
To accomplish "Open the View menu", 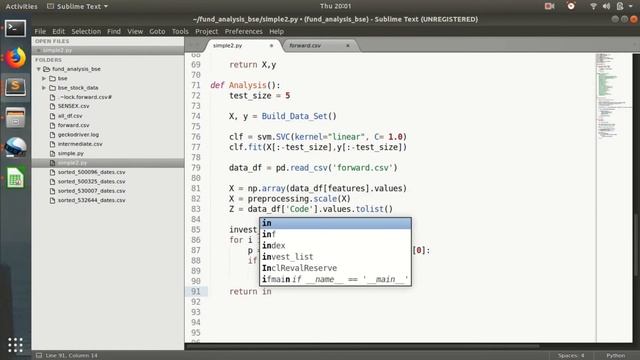I will coord(135,31).
